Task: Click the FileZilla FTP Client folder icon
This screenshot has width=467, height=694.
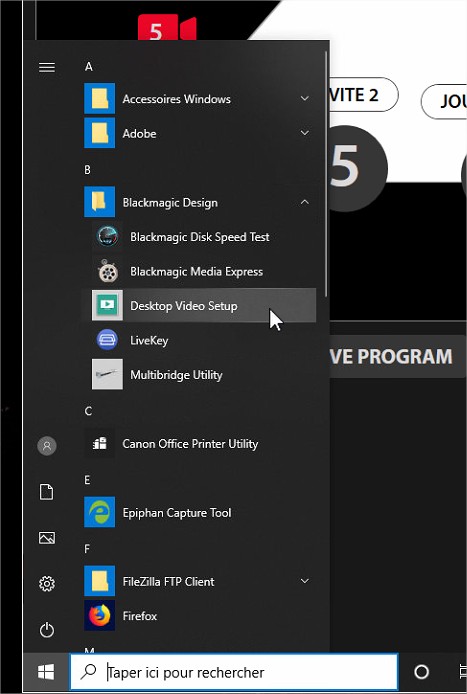Action: point(100,581)
